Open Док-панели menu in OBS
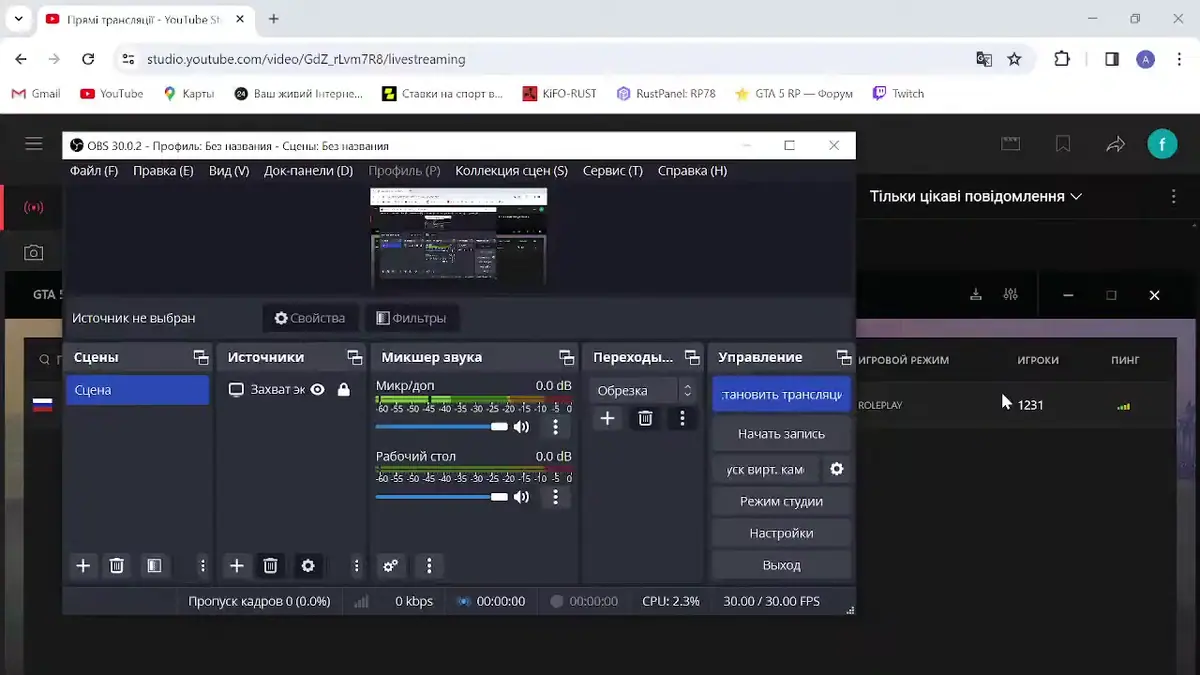 (x=308, y=171)
